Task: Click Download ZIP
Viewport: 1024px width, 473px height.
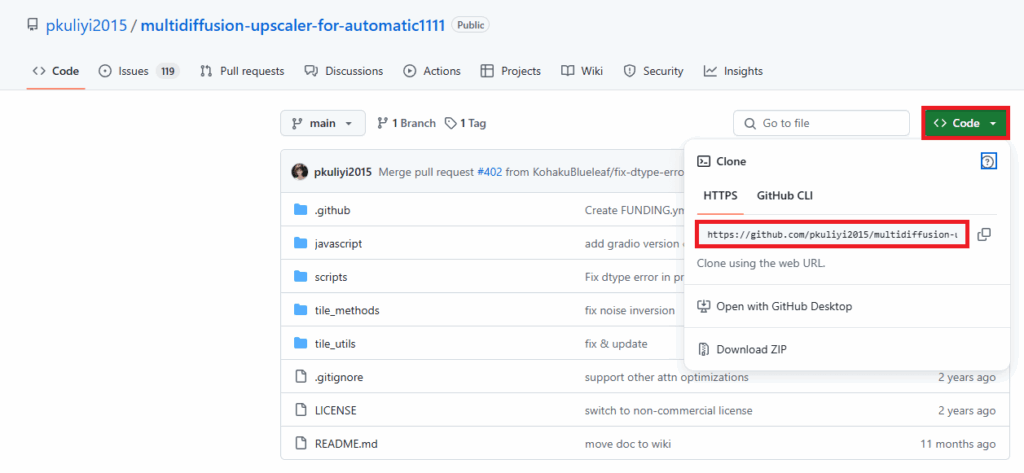Action: click(x=742, y=349)
